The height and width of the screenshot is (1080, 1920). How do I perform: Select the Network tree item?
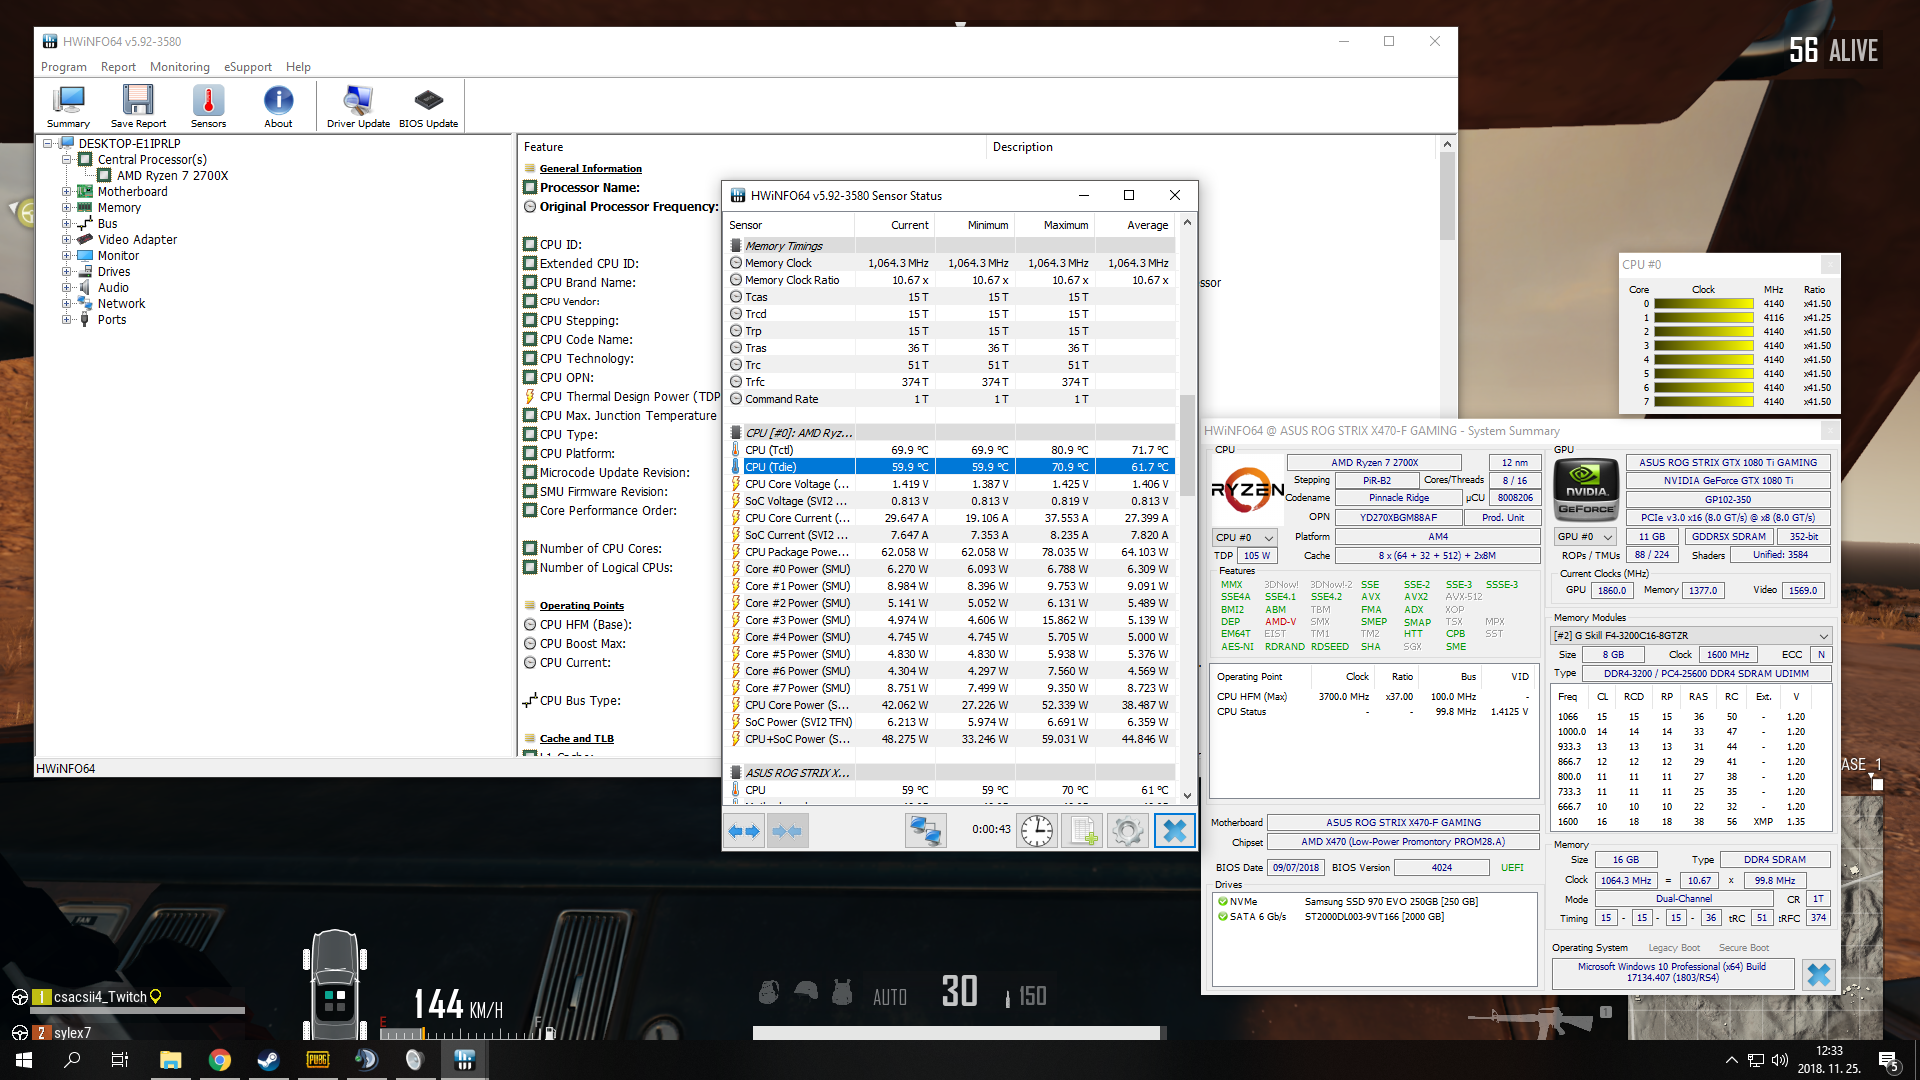[x=121, y=303]
